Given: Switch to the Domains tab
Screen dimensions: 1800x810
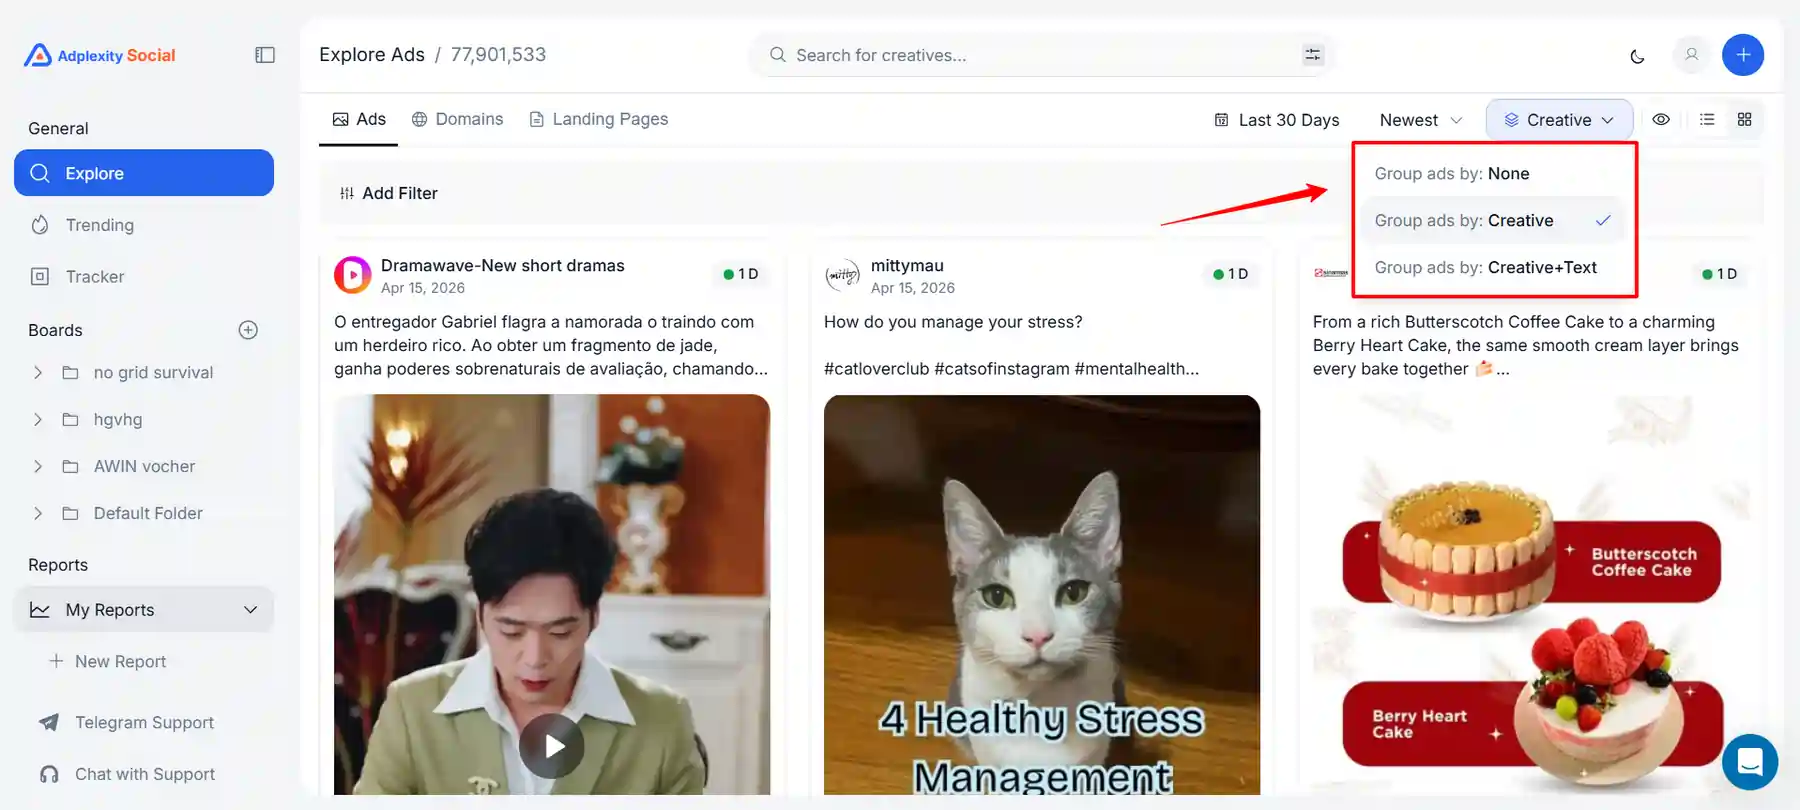Looking at the screenshot, I should coord(457,119).
